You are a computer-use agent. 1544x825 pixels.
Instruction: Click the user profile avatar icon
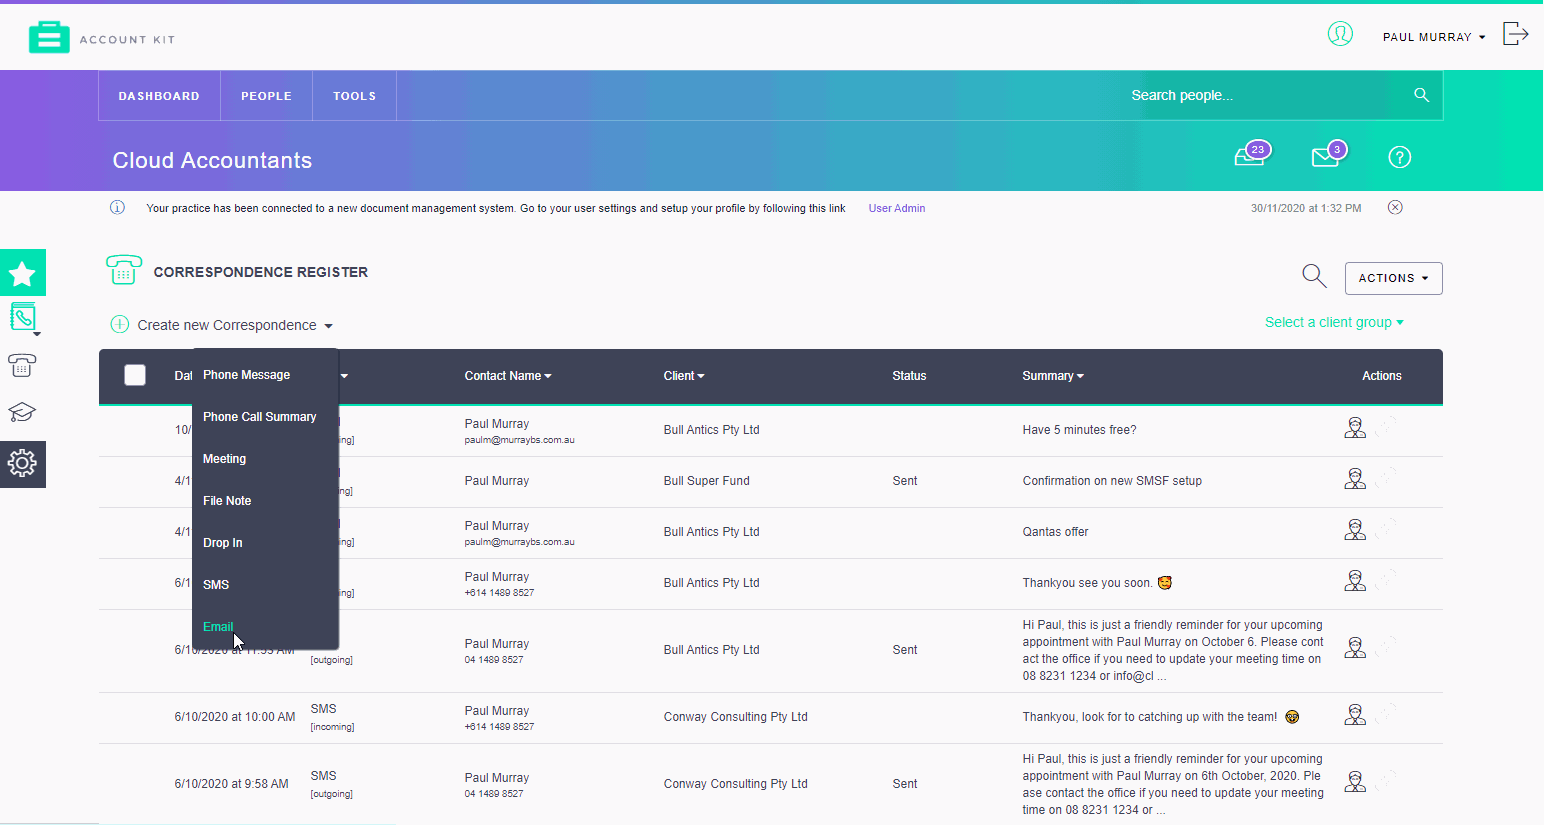1340,34
